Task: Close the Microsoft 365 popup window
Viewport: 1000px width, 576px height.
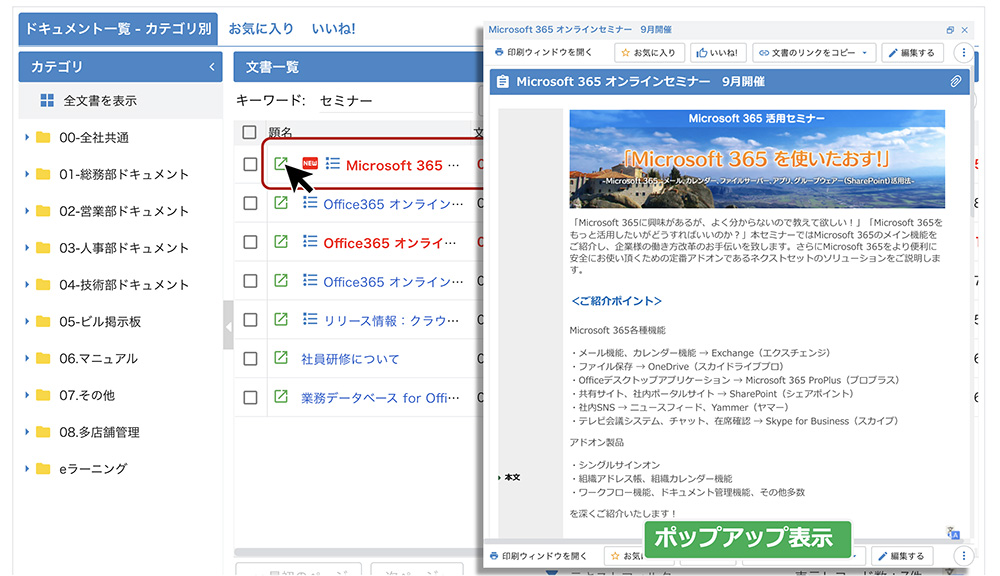Action: [965, 30]
